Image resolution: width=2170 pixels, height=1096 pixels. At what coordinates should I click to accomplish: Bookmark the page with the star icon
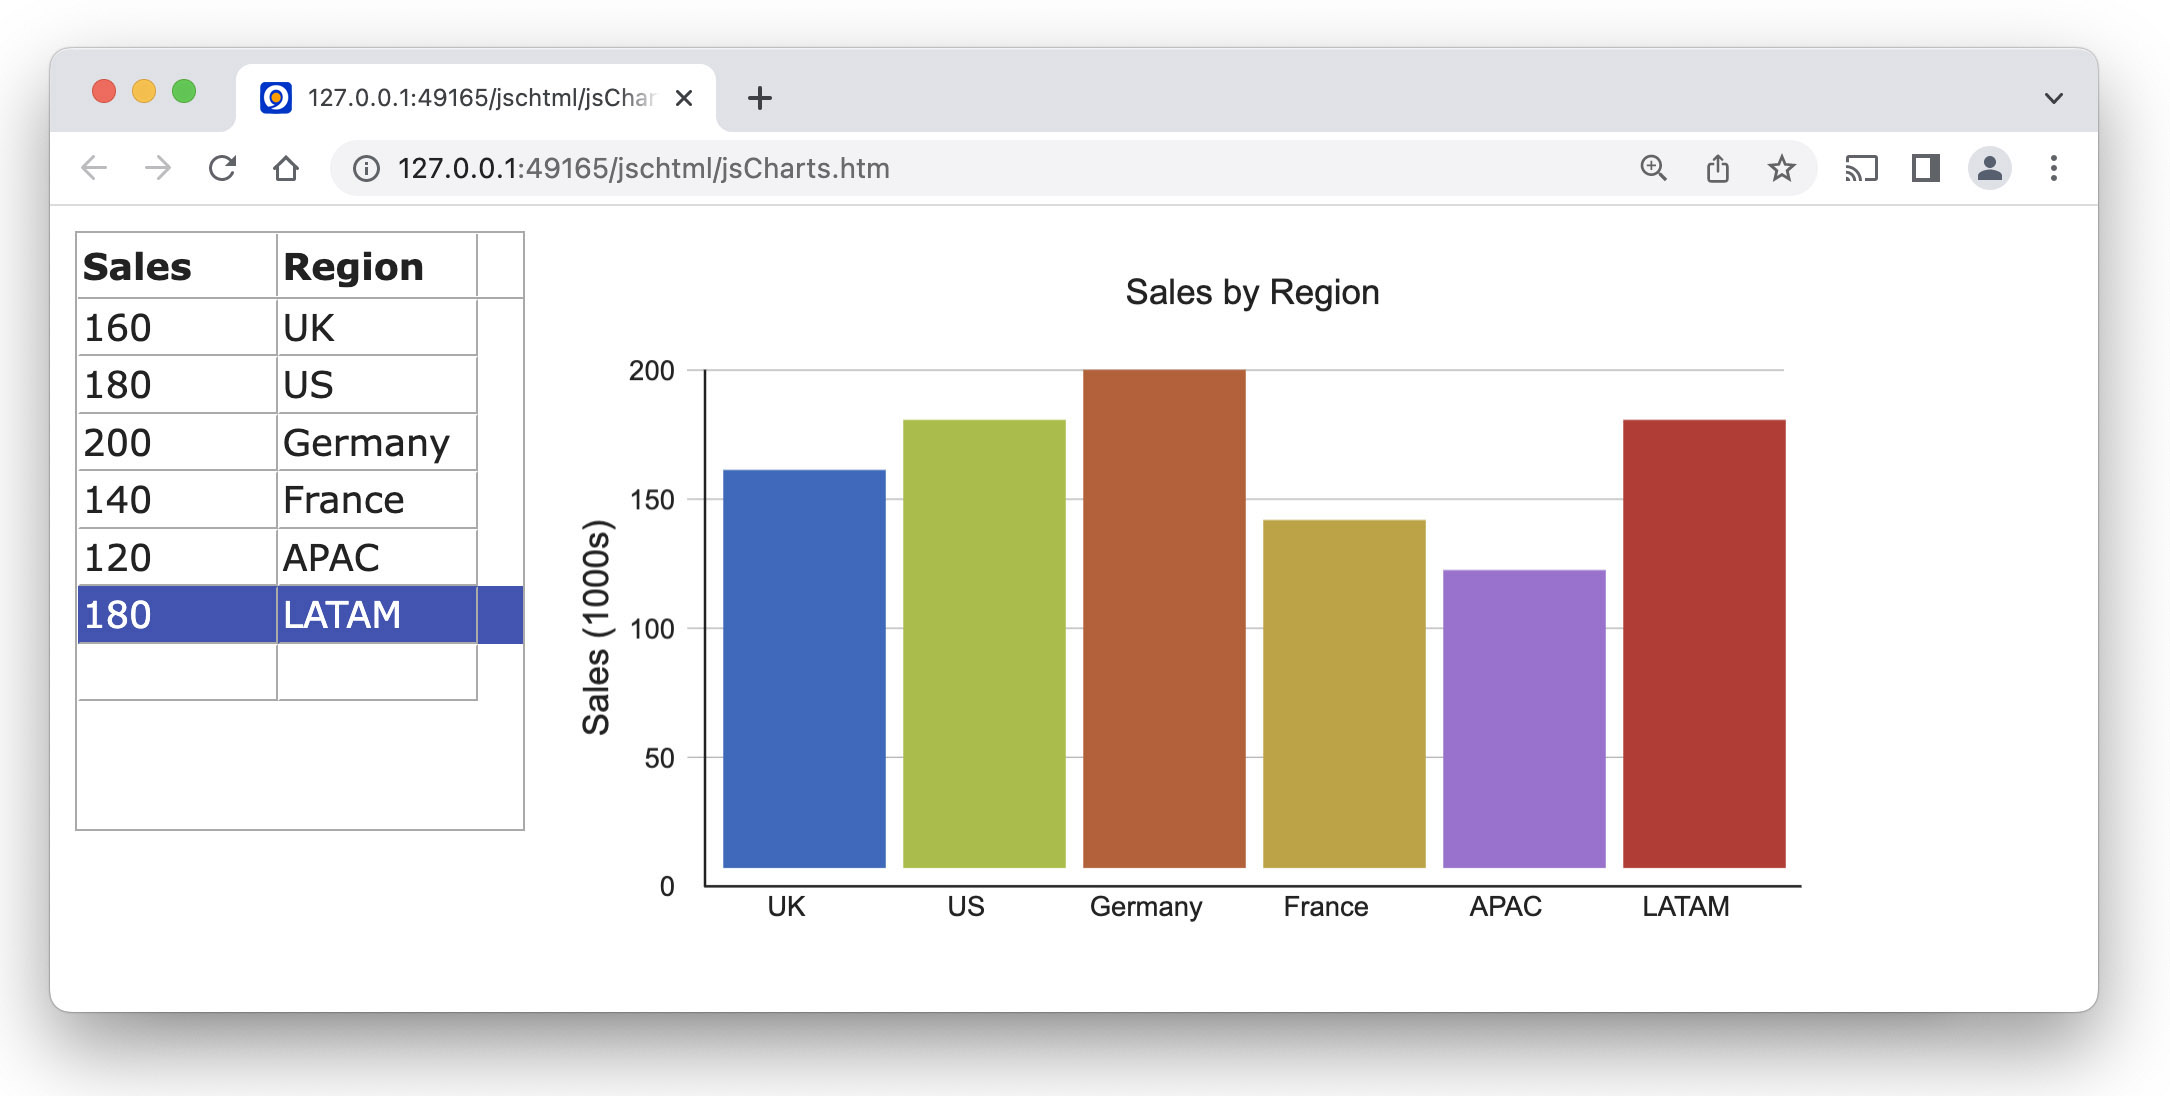pos(1782,168)
